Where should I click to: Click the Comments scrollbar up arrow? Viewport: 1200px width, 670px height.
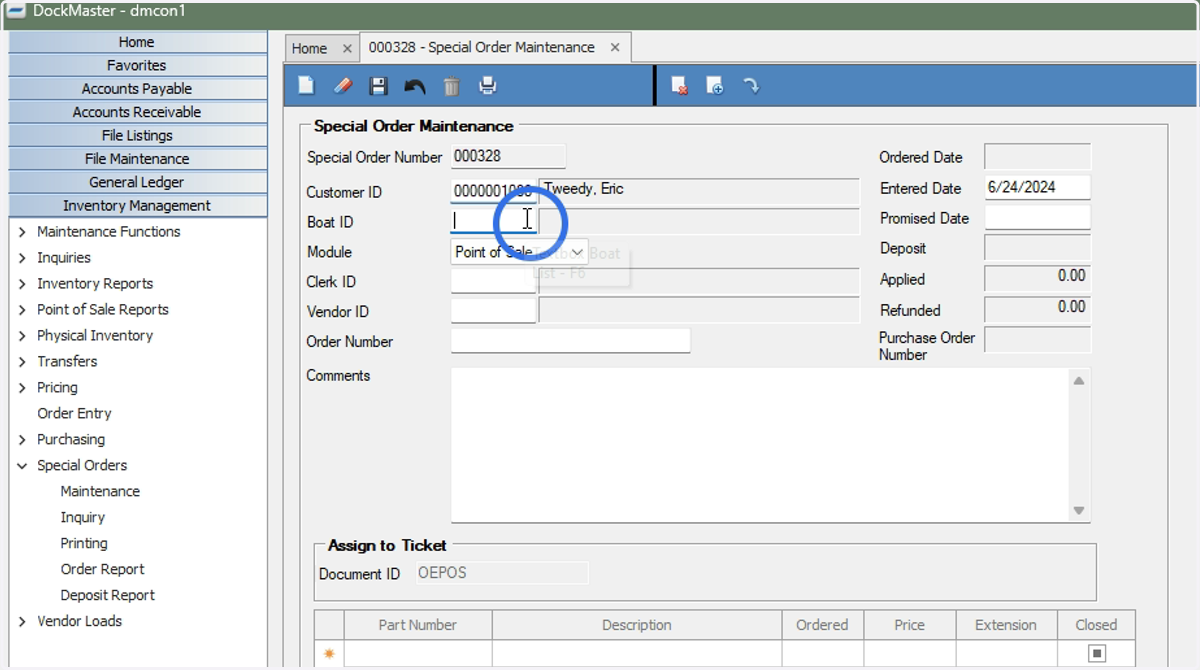pos(1079,381)
